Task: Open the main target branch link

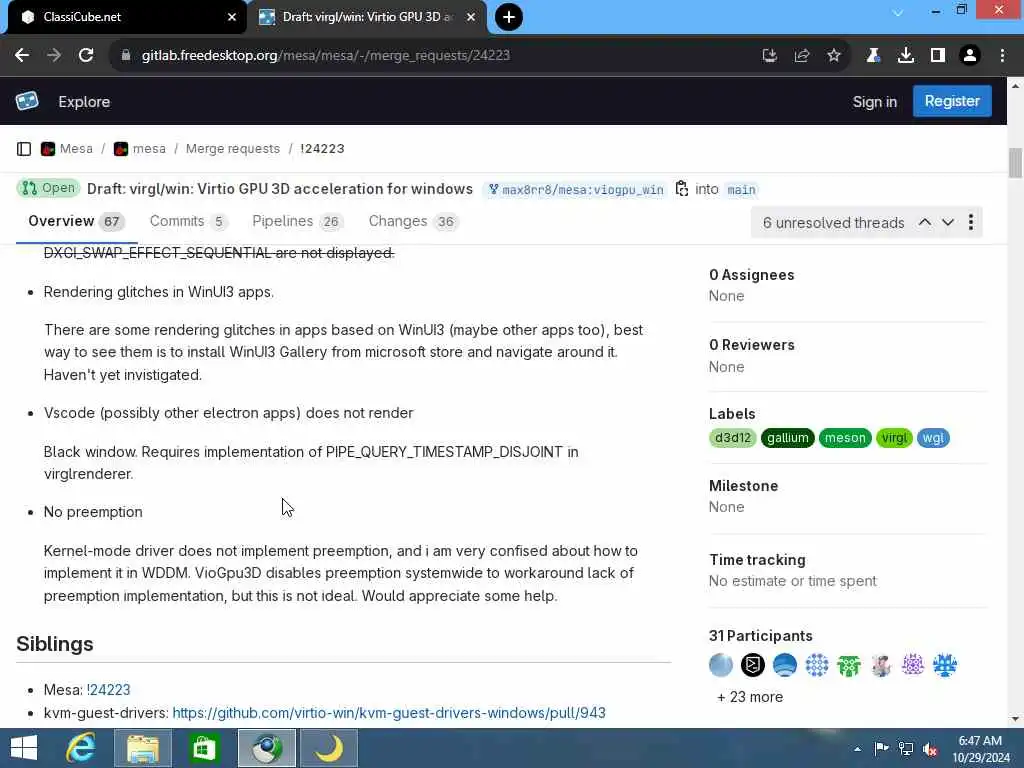Action: click(x=741, y=189)
